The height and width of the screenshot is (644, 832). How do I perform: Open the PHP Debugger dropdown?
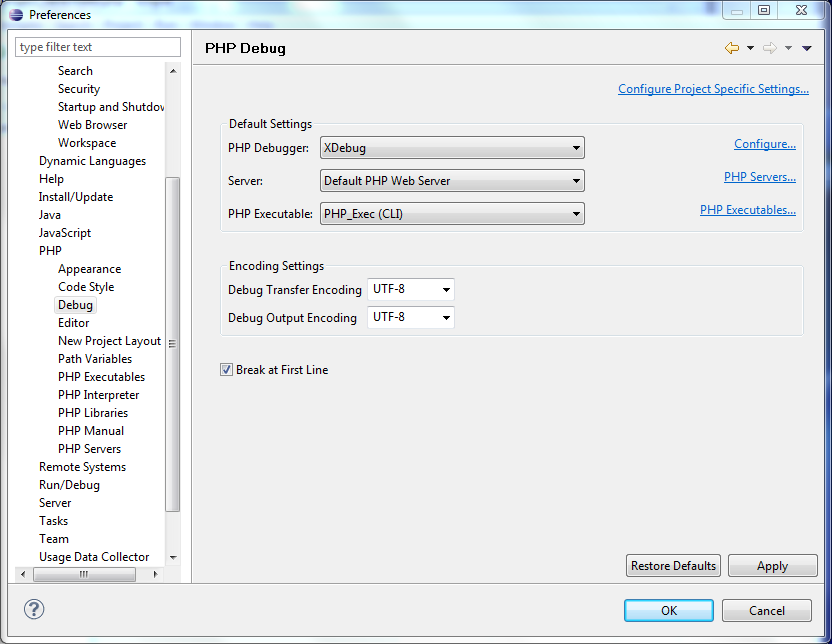tap(452, 148)
